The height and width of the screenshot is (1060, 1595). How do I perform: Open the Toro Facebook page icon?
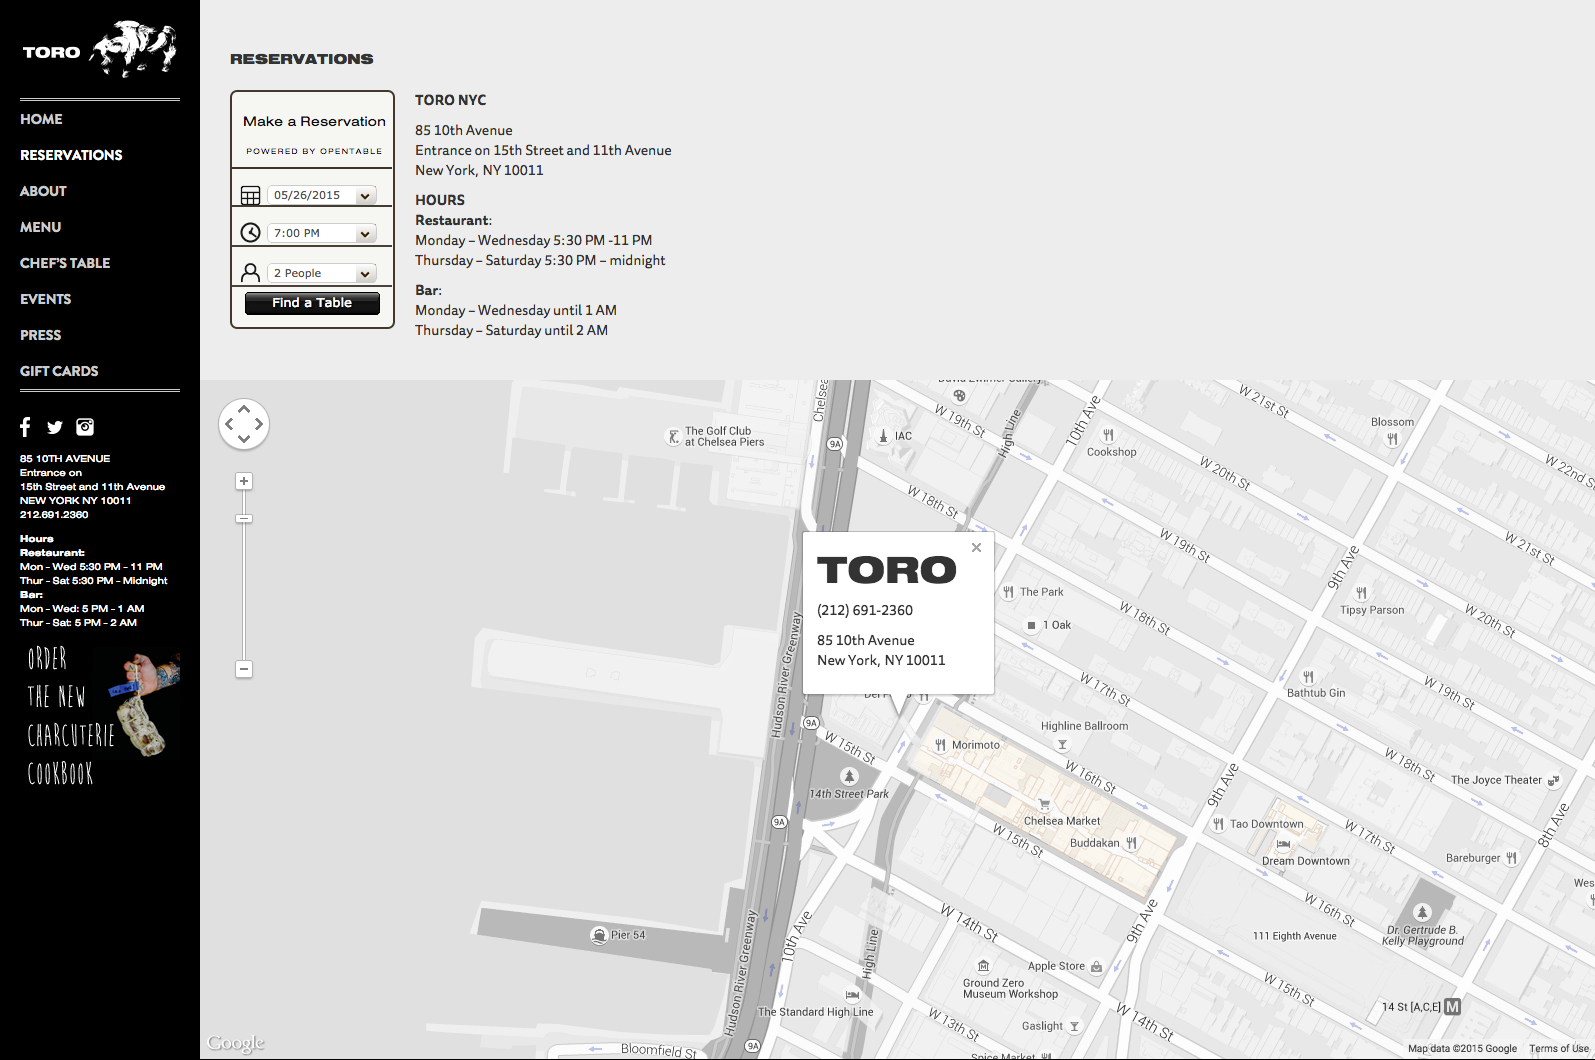25,427
